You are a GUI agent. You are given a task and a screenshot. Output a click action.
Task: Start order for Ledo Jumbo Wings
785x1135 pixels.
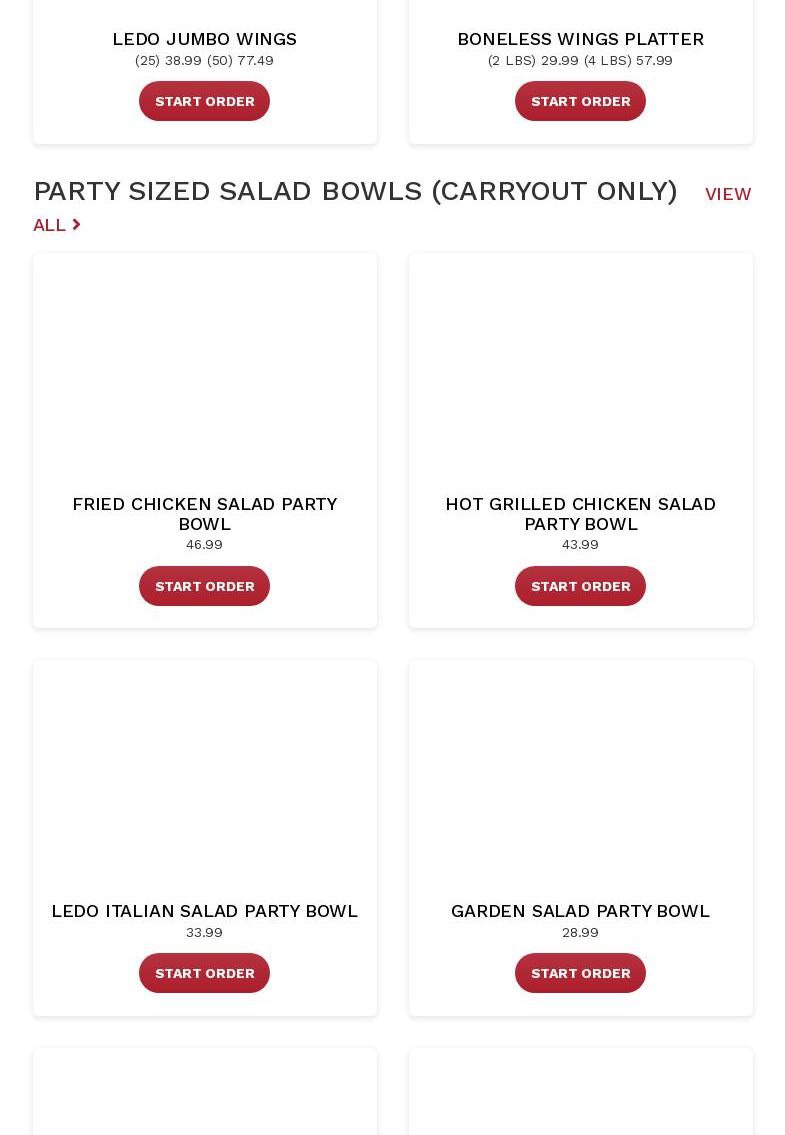(204, 101)
